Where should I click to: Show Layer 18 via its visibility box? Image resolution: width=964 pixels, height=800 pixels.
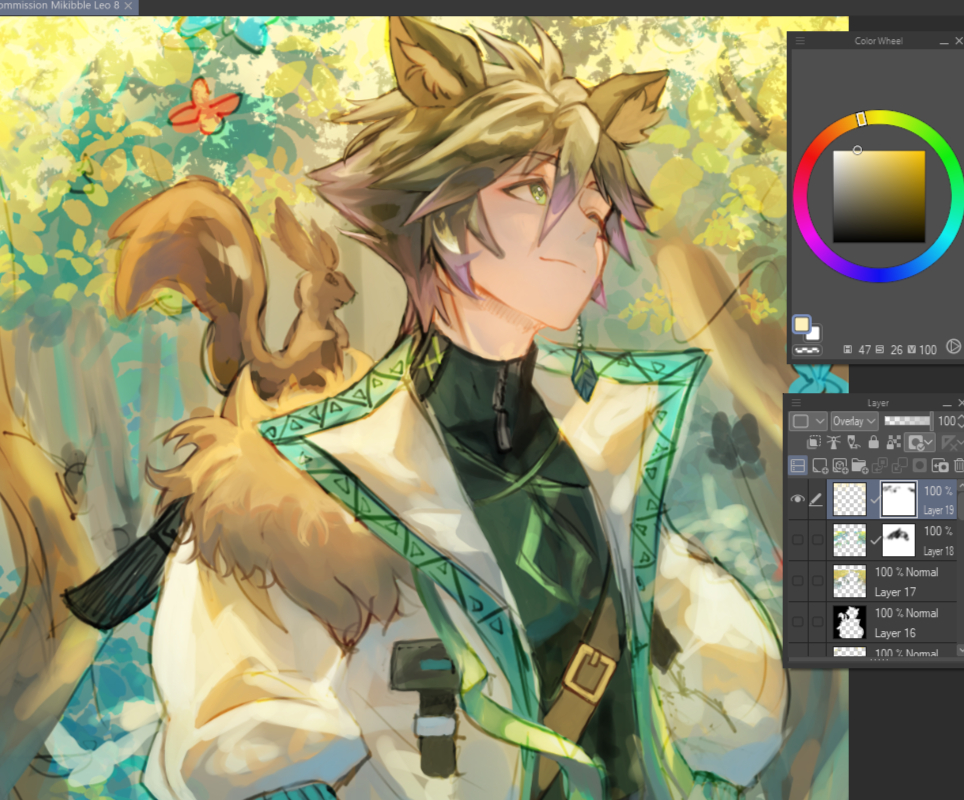[x=798, y=540]
